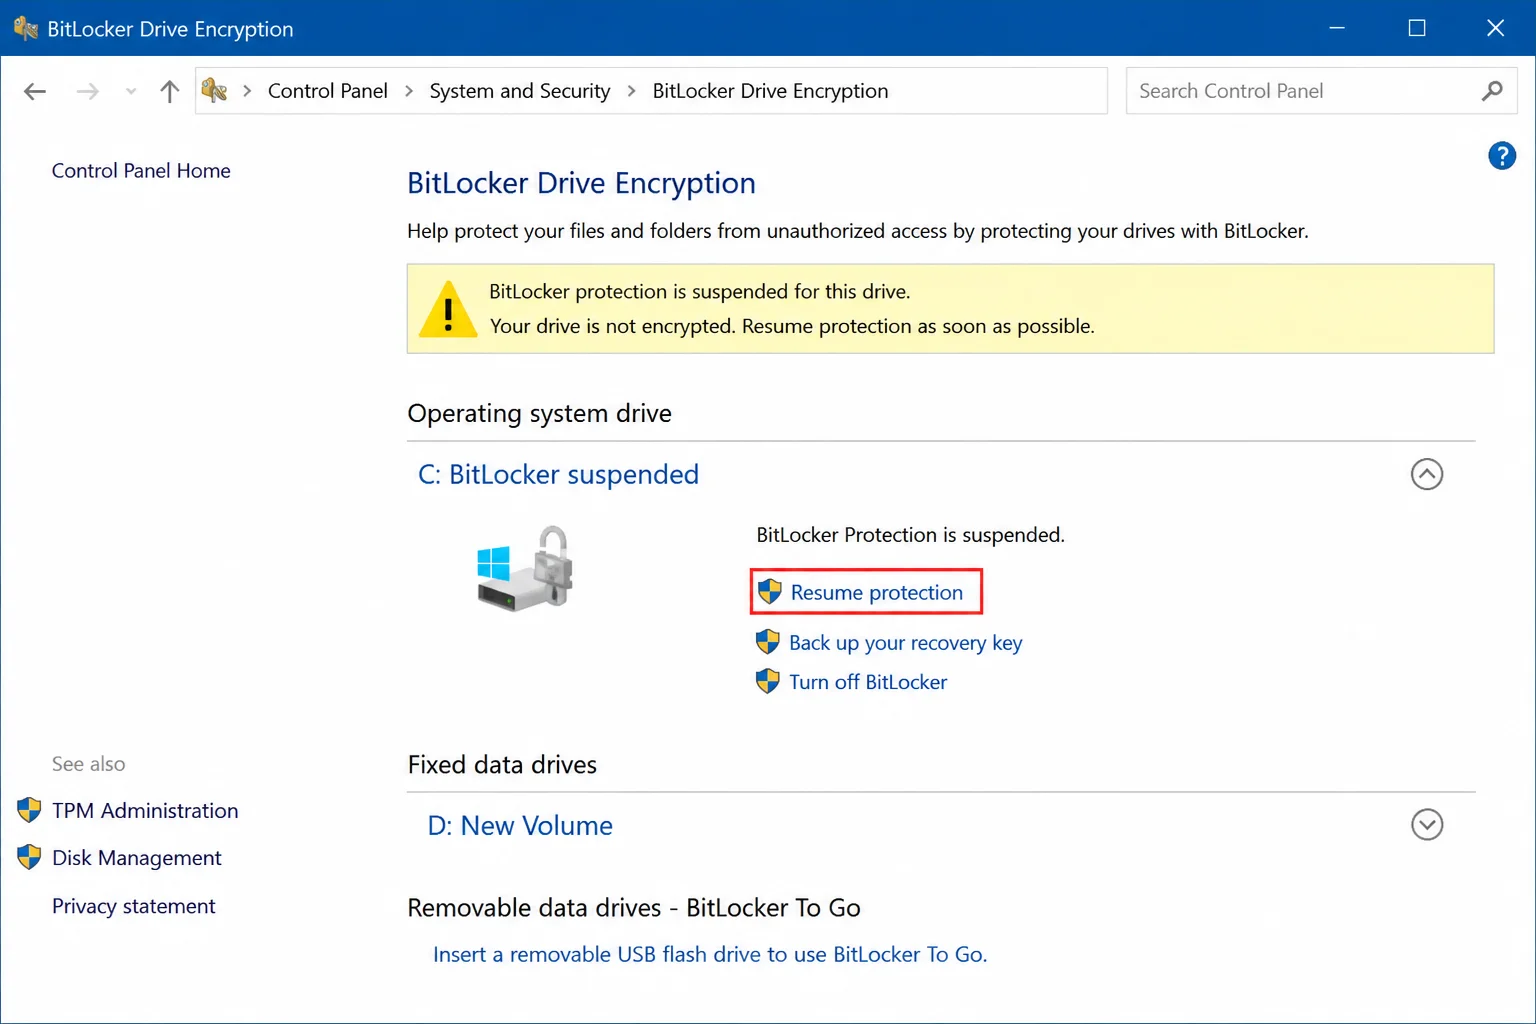Go up one level with Up arrow
1536x1024 pixels.
tap(170, 92)
